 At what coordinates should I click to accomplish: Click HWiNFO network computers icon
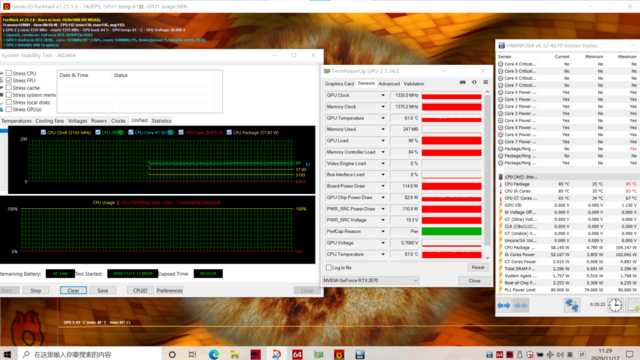[571, 305]
